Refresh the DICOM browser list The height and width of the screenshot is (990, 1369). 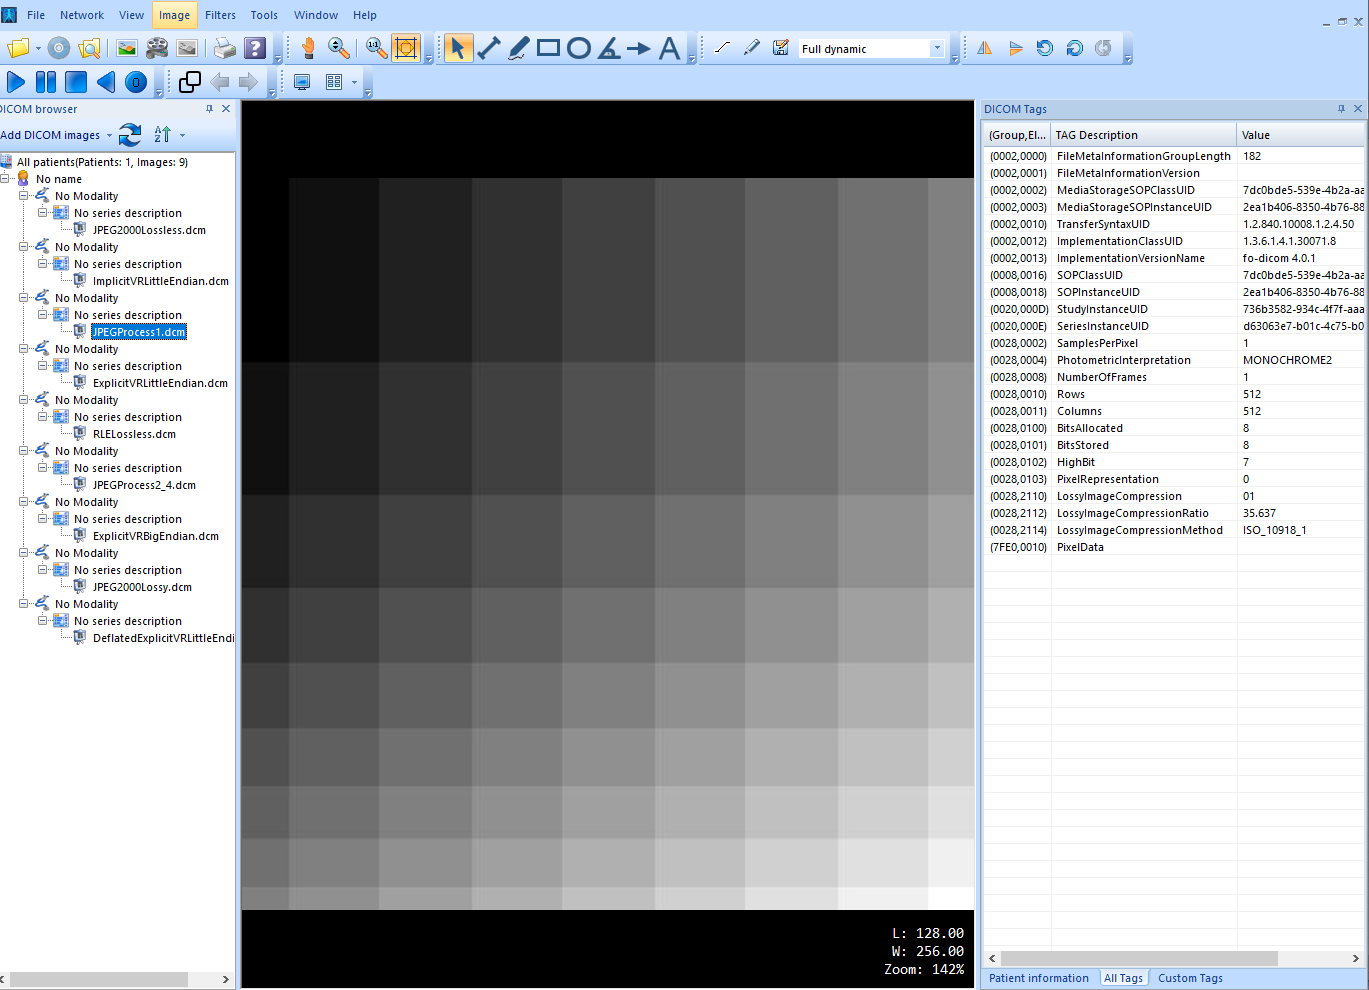tap(130, 135)
